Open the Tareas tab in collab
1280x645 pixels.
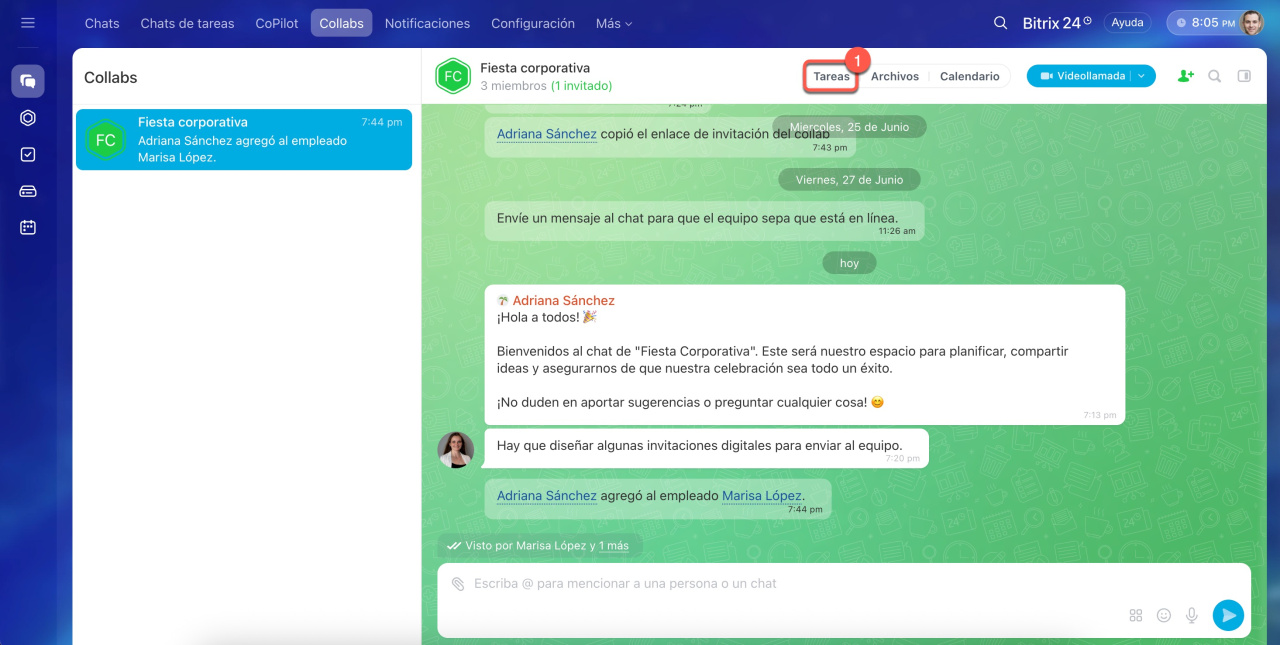coord(831,76)
